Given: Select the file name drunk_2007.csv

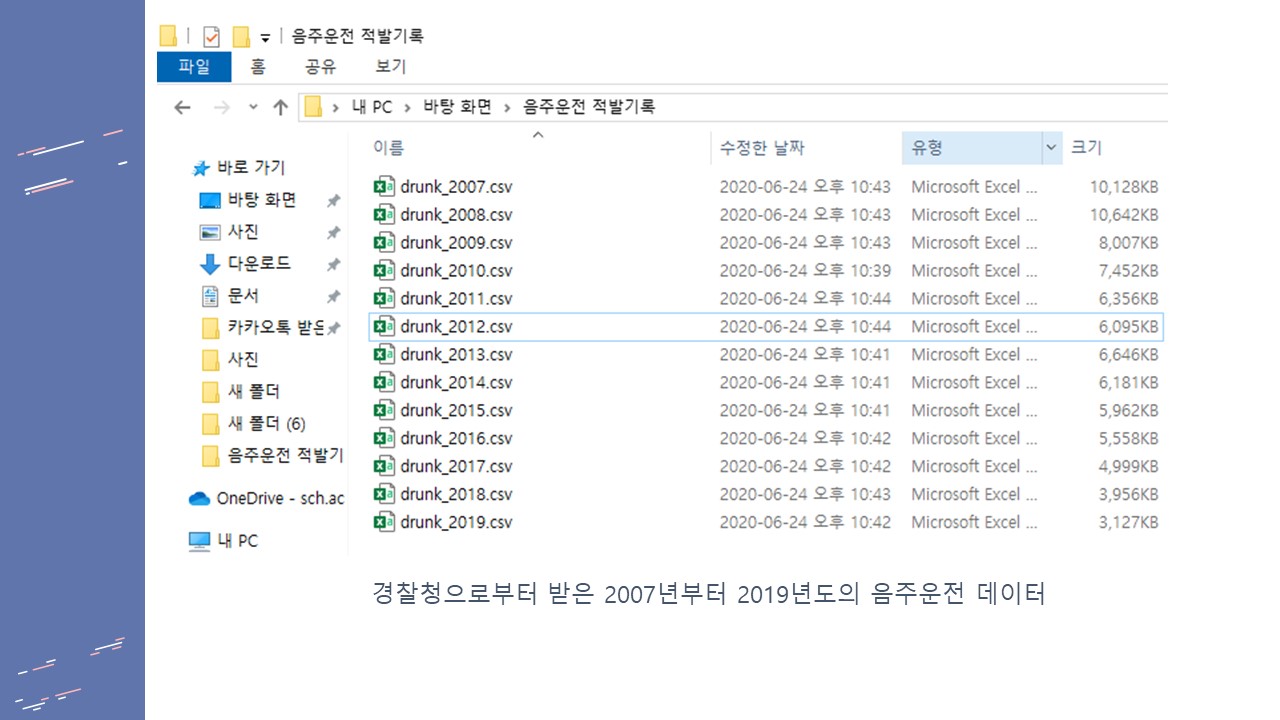Looking at the screenshot, I should pos(457,187).
